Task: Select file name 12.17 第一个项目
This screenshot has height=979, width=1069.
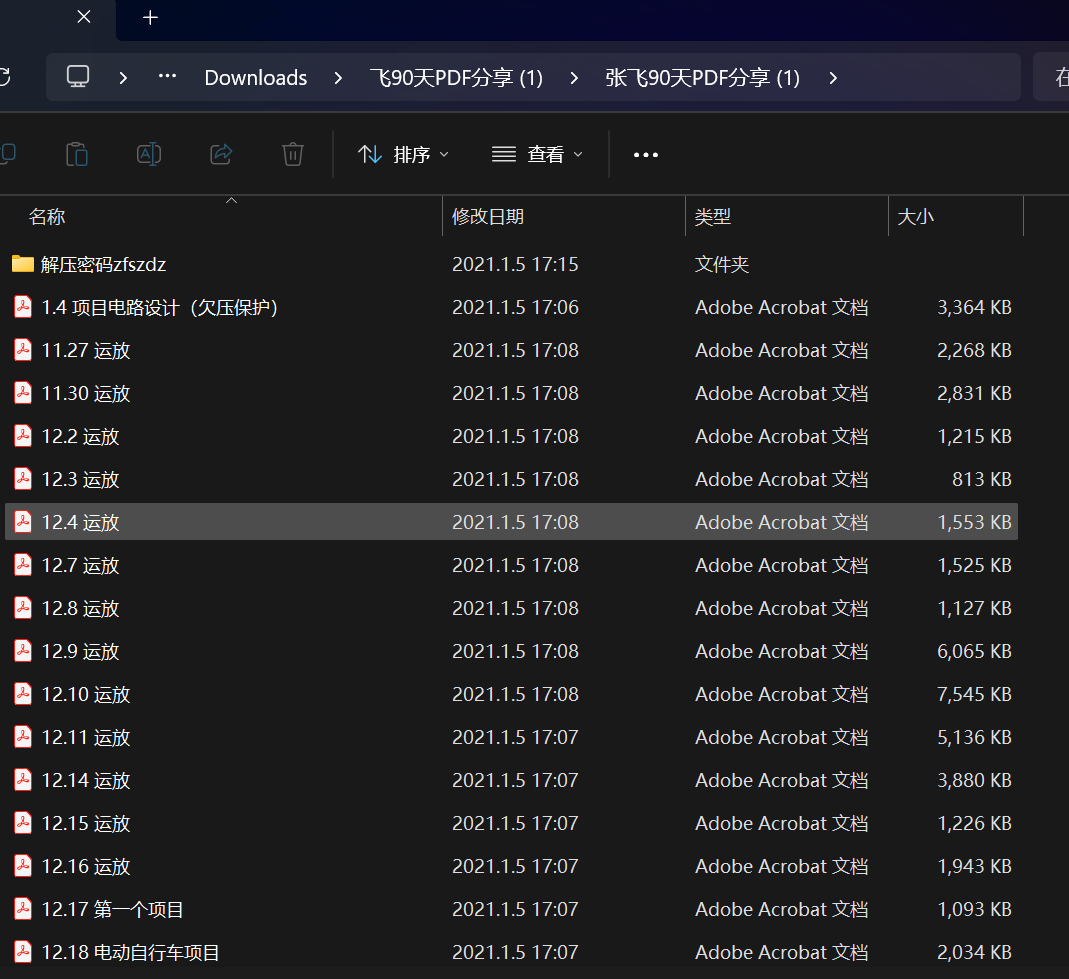Action: pyautogui.click(x=112, y=909)
